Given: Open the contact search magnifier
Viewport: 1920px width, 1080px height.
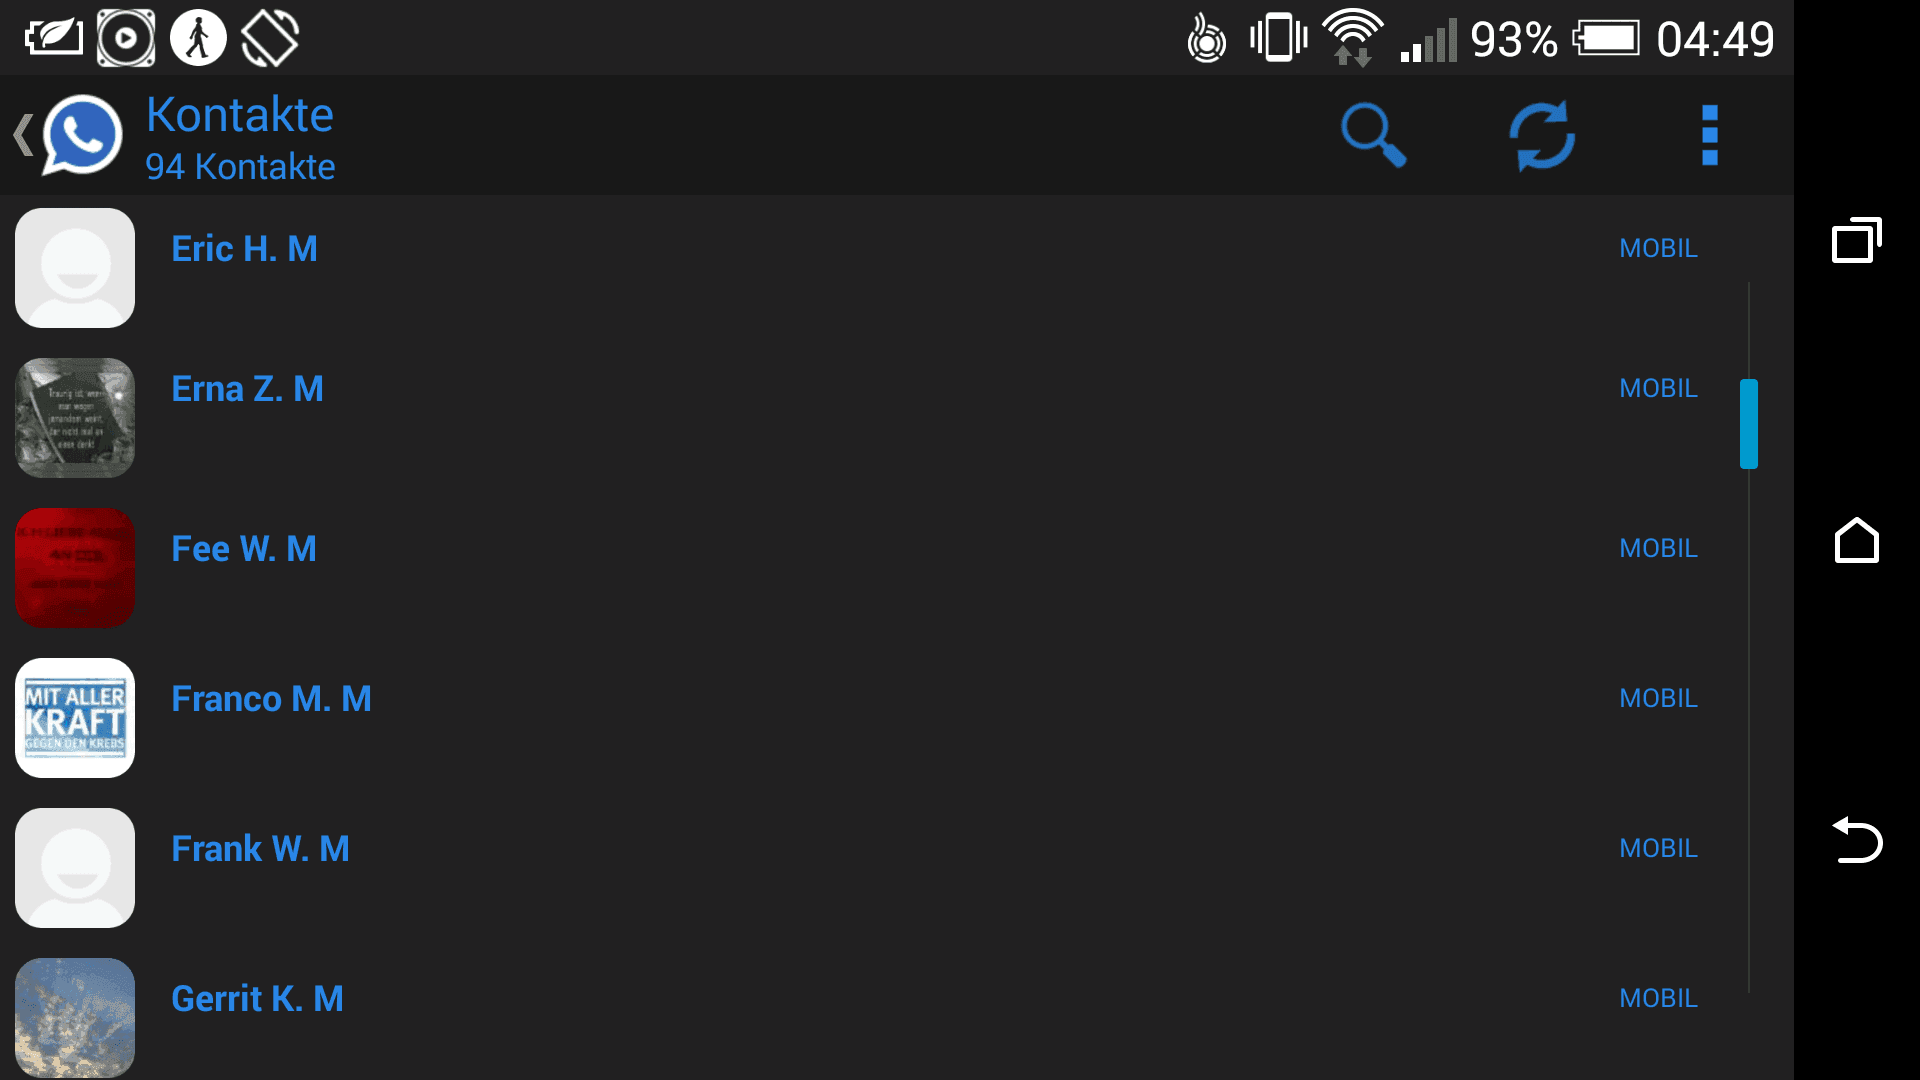Looking at the screenshot, I should tap(1373, 135).
